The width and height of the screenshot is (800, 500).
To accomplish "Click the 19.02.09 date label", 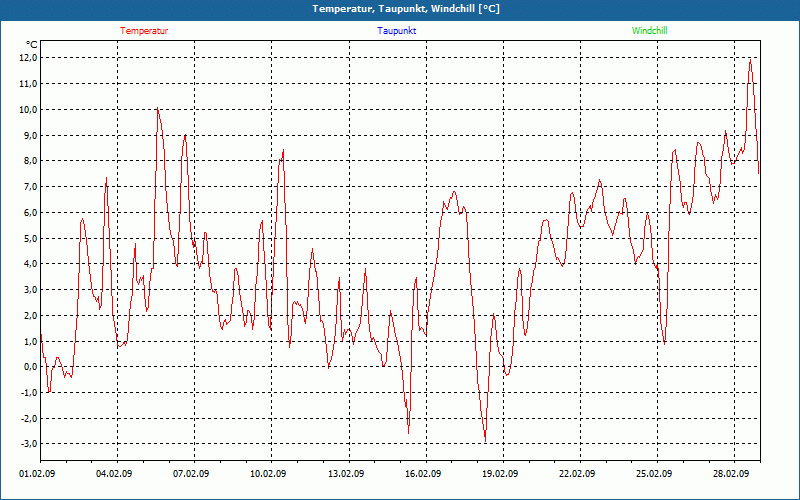I will 500,474.
